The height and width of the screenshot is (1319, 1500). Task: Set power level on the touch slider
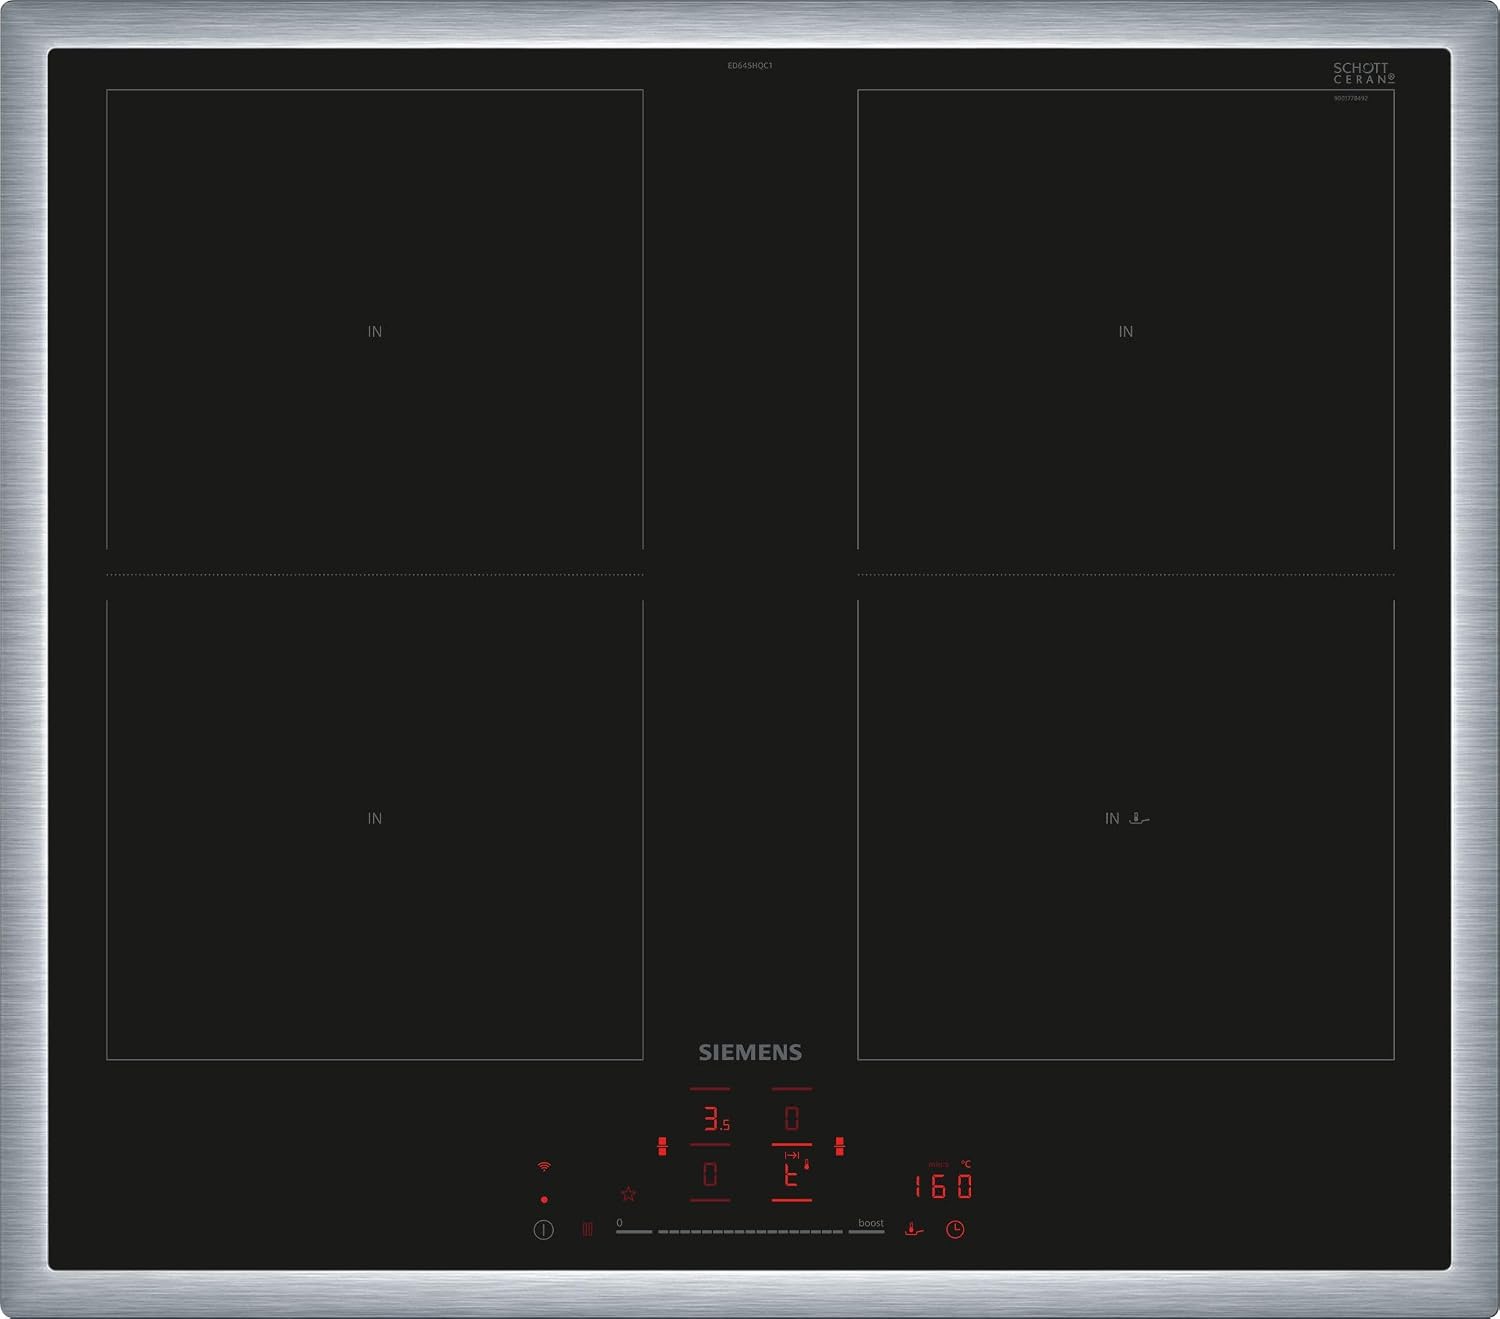(x=750, y=1232)
